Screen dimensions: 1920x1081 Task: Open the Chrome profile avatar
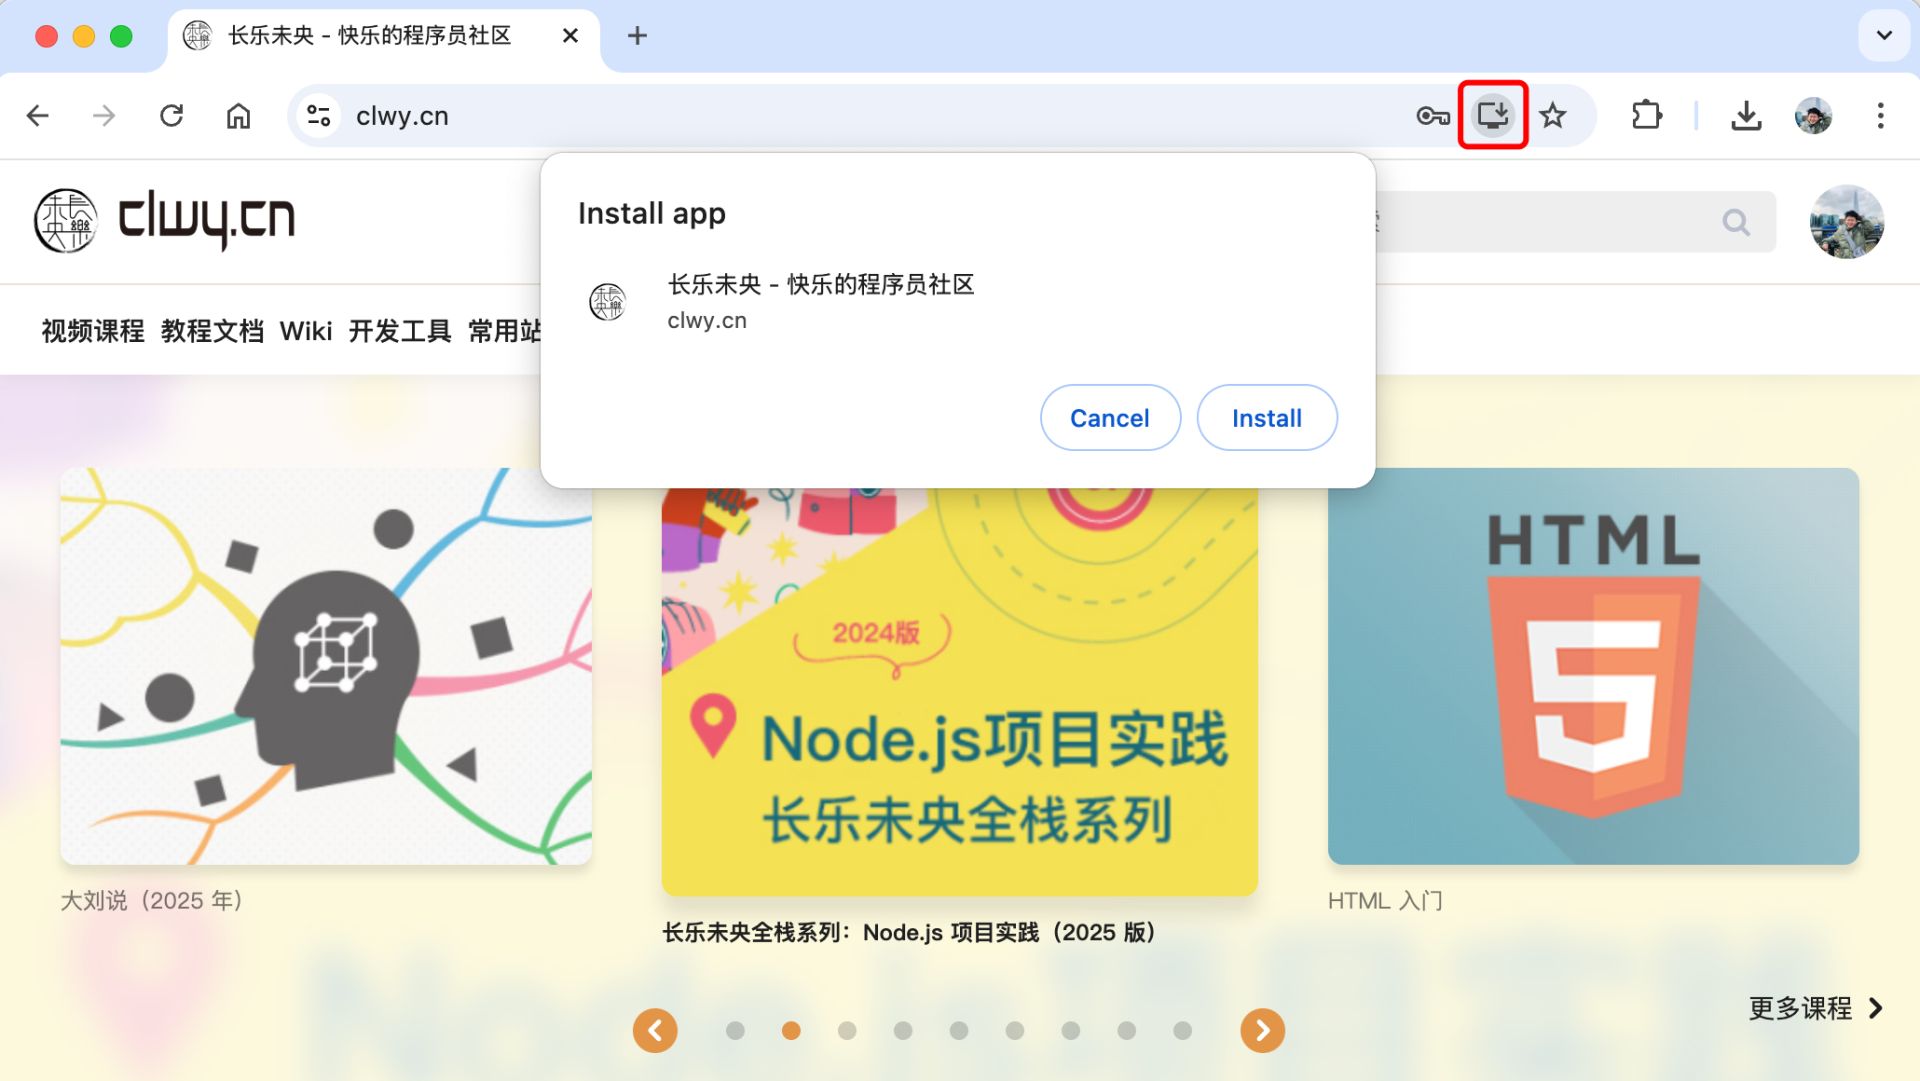pos(1813,116)
